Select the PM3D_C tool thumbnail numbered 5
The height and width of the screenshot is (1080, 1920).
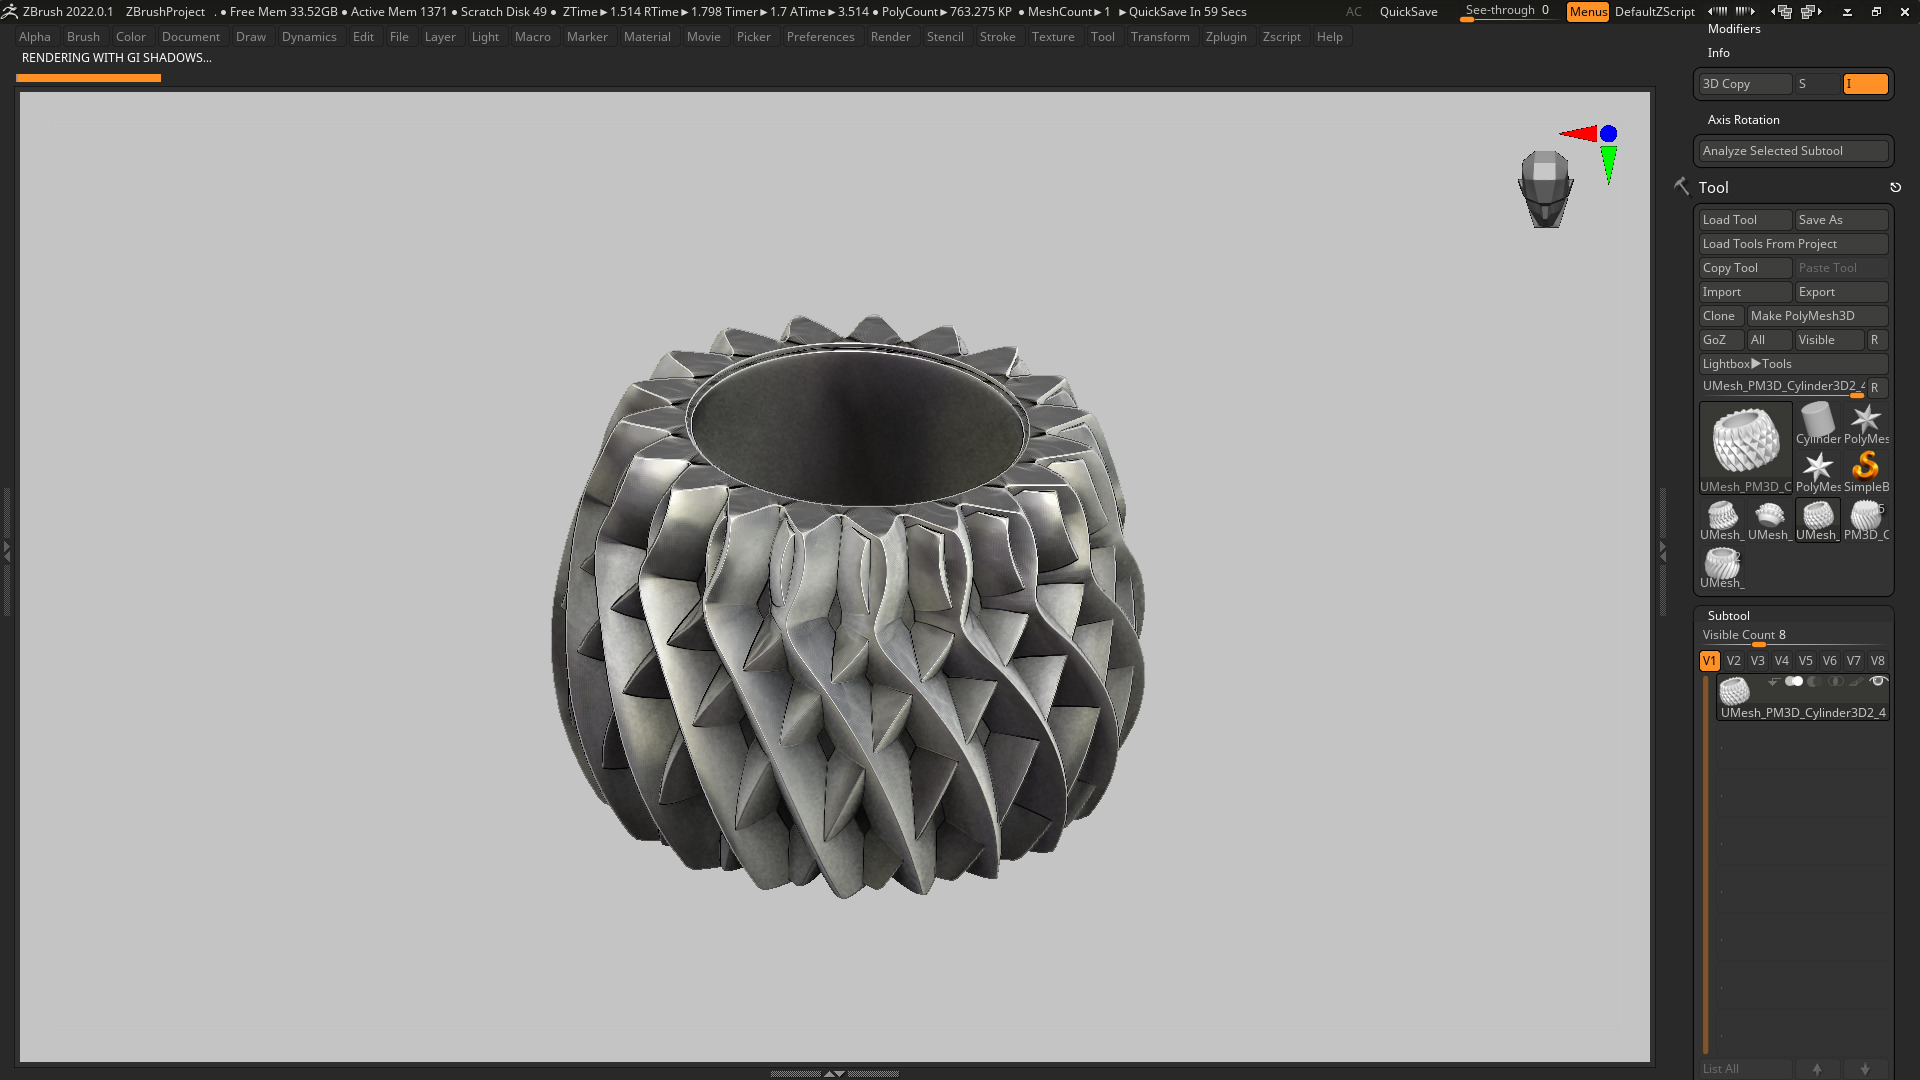click(1866, 520)
